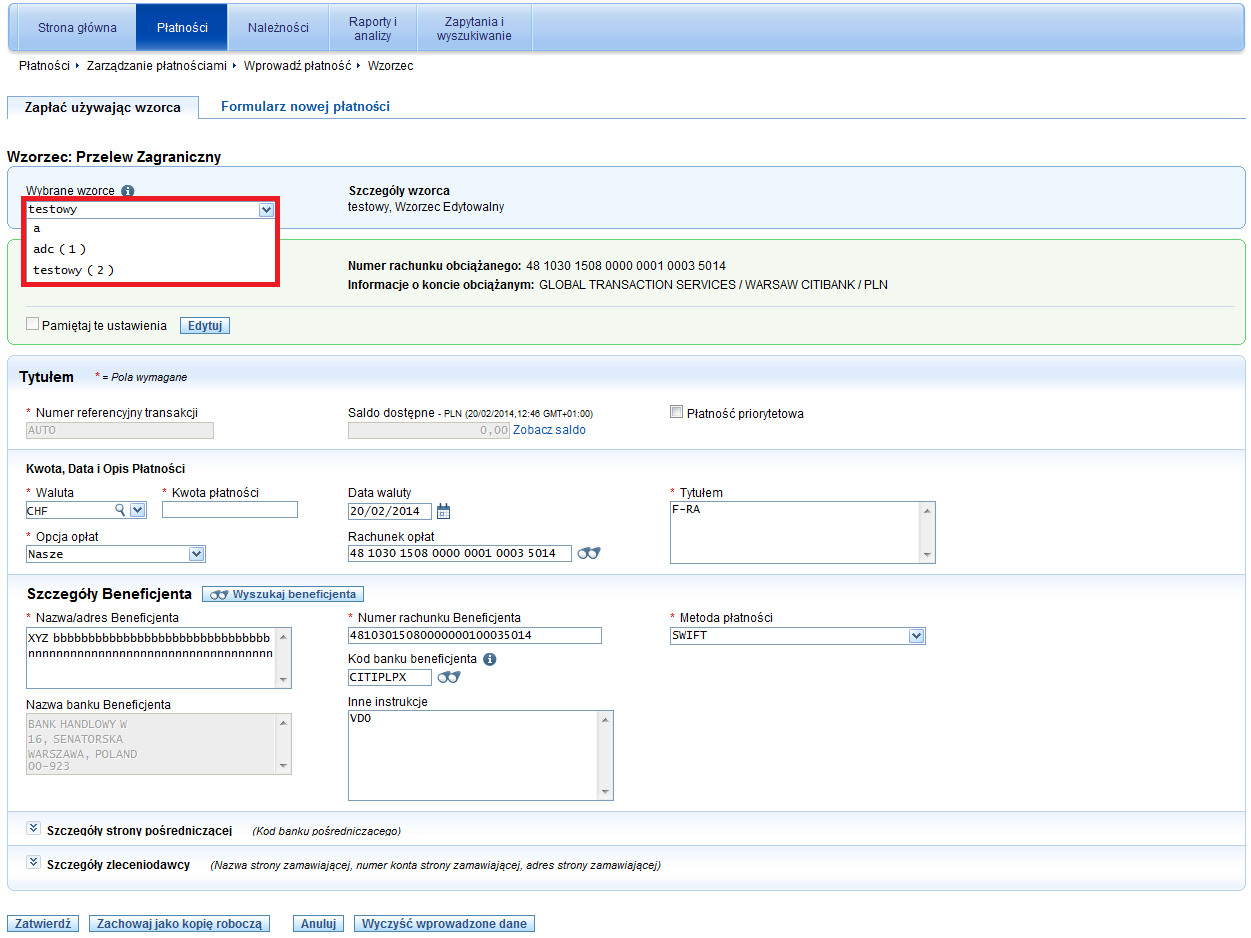1251x938 pixels.
Task: Expand Szczegóły strony pośredniczącej section
Action: [x=33, y=828]
